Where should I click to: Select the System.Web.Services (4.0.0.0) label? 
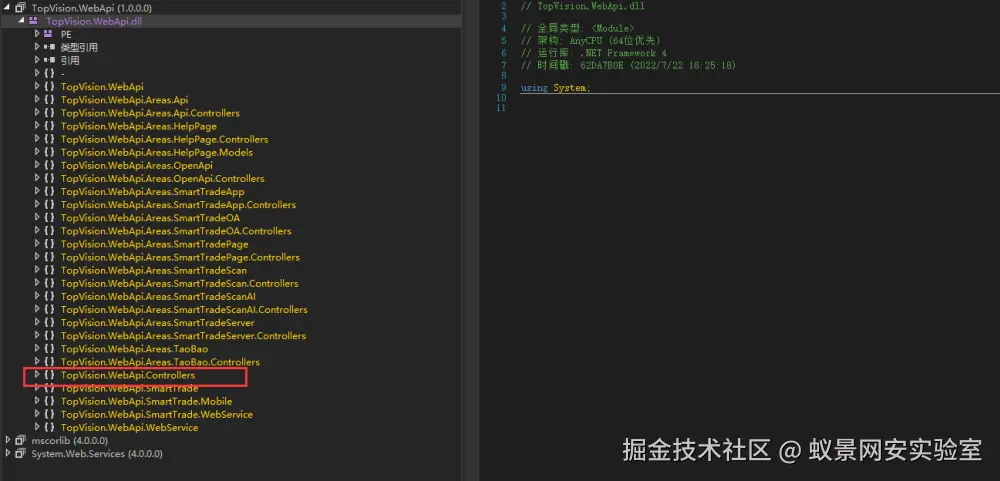97,454
